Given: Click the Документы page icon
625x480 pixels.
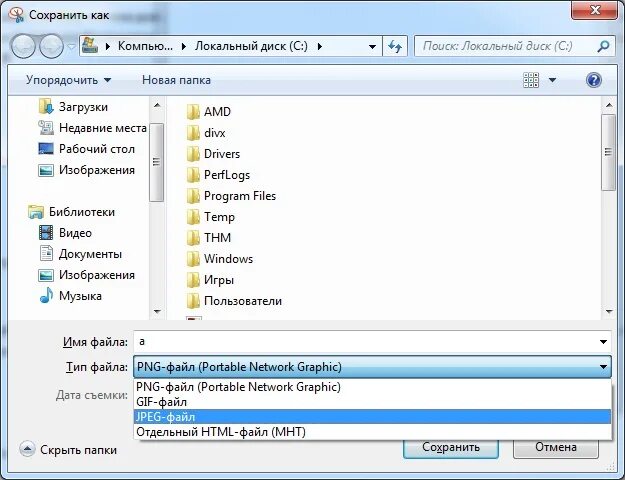Looking at the screenshot, I should 46,254.
